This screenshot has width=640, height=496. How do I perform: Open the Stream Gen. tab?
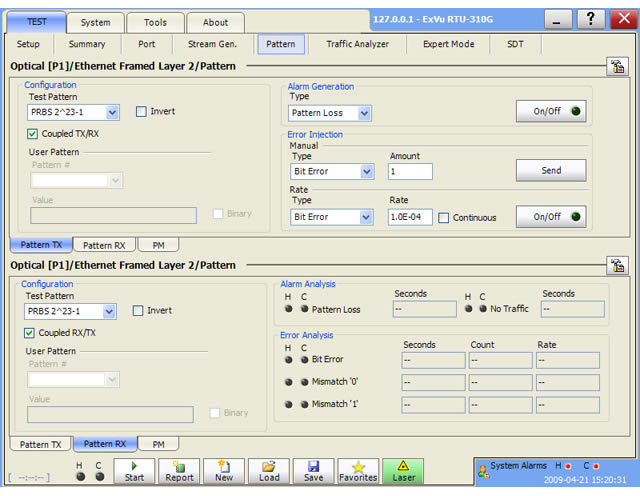(x=213, y=44)
